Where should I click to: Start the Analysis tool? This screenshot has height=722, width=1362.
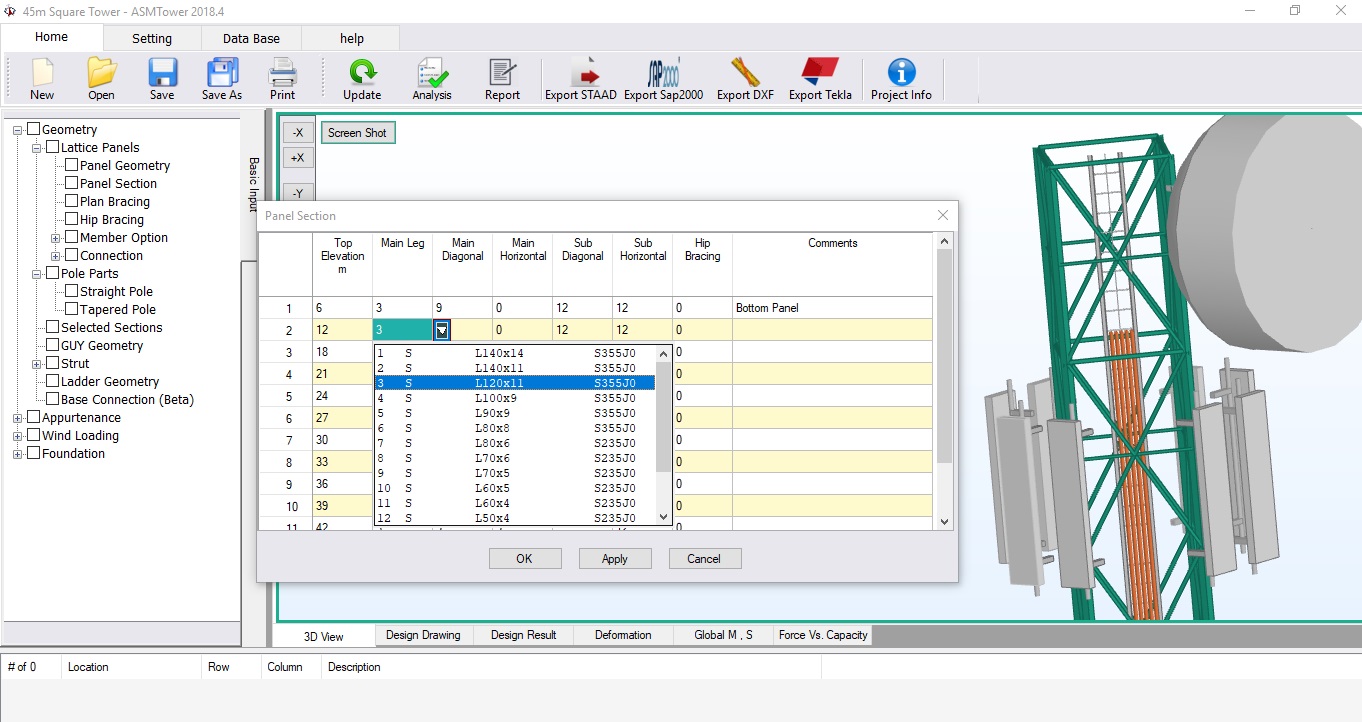pyautogui.click(x=432, y=79)
